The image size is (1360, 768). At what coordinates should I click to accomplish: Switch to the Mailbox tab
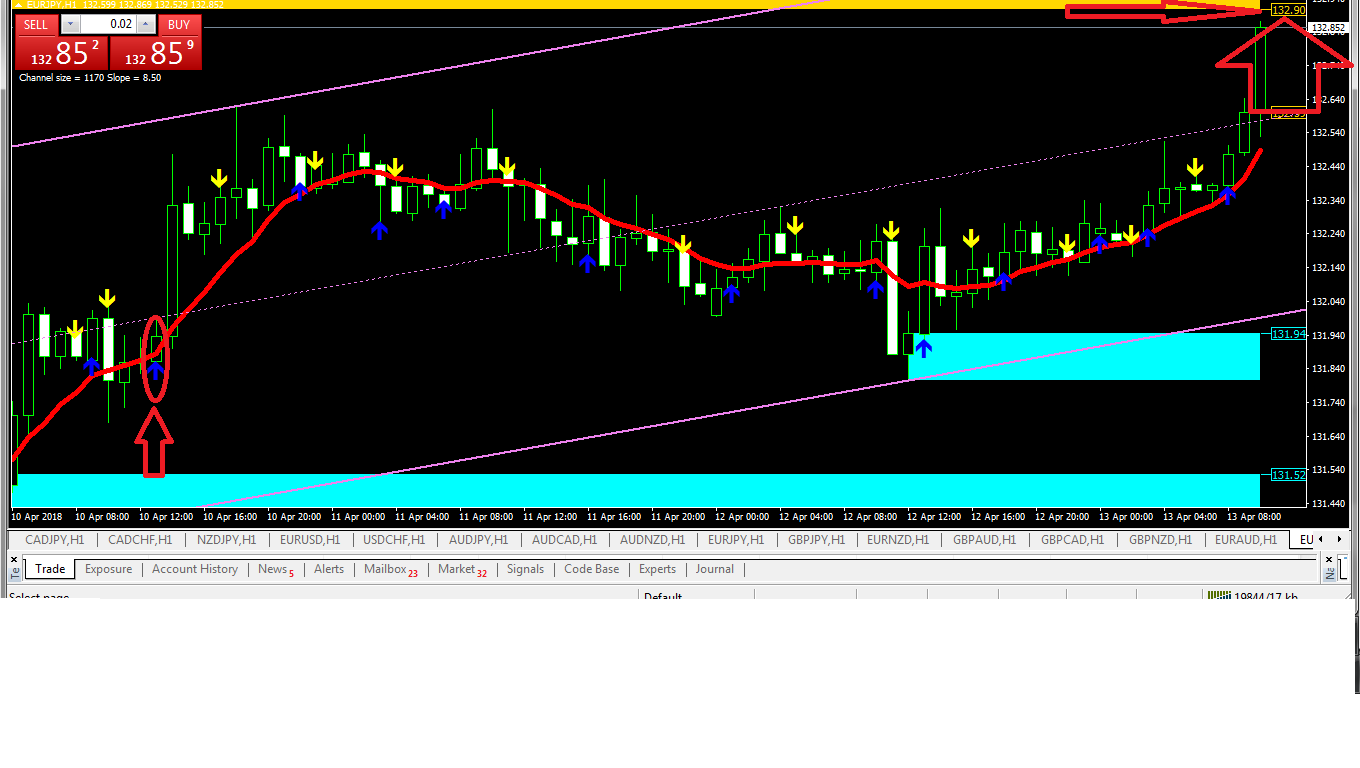(x=385, y=569)
